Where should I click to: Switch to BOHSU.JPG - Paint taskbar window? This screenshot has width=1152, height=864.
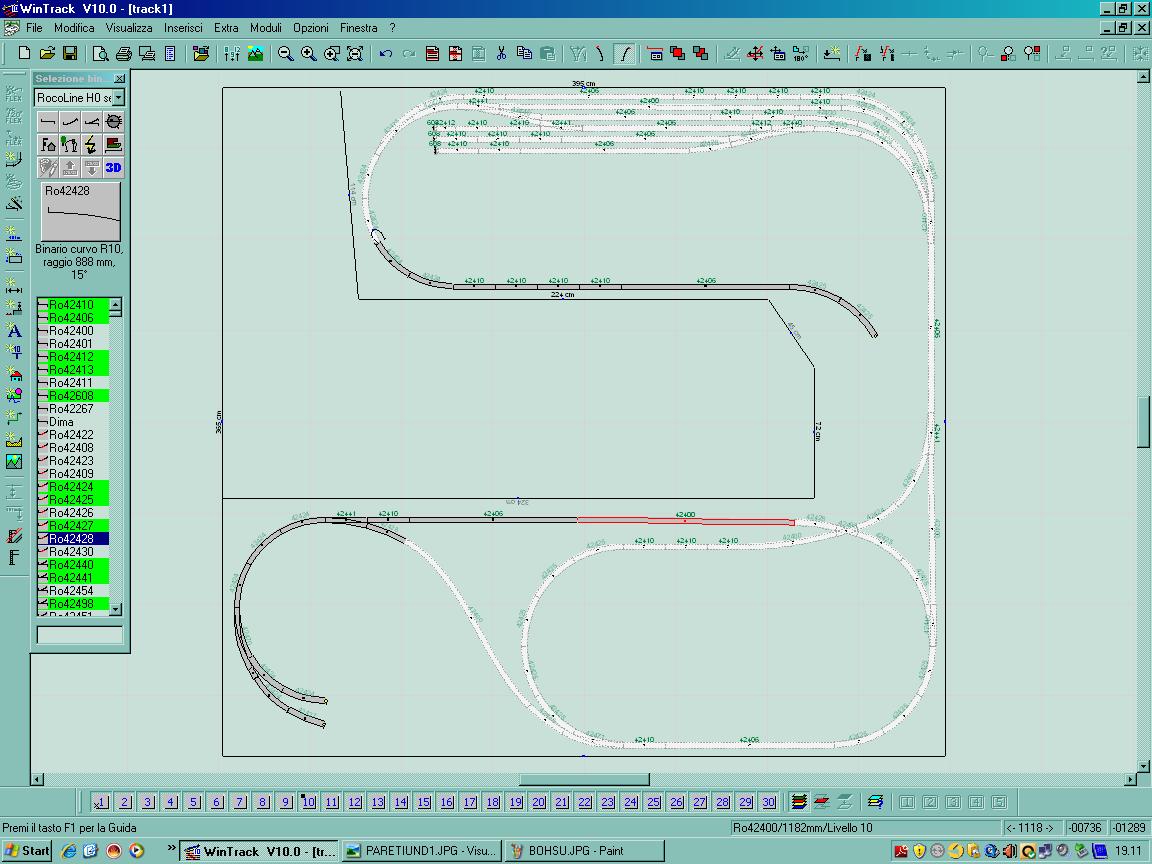pos(585,851)
